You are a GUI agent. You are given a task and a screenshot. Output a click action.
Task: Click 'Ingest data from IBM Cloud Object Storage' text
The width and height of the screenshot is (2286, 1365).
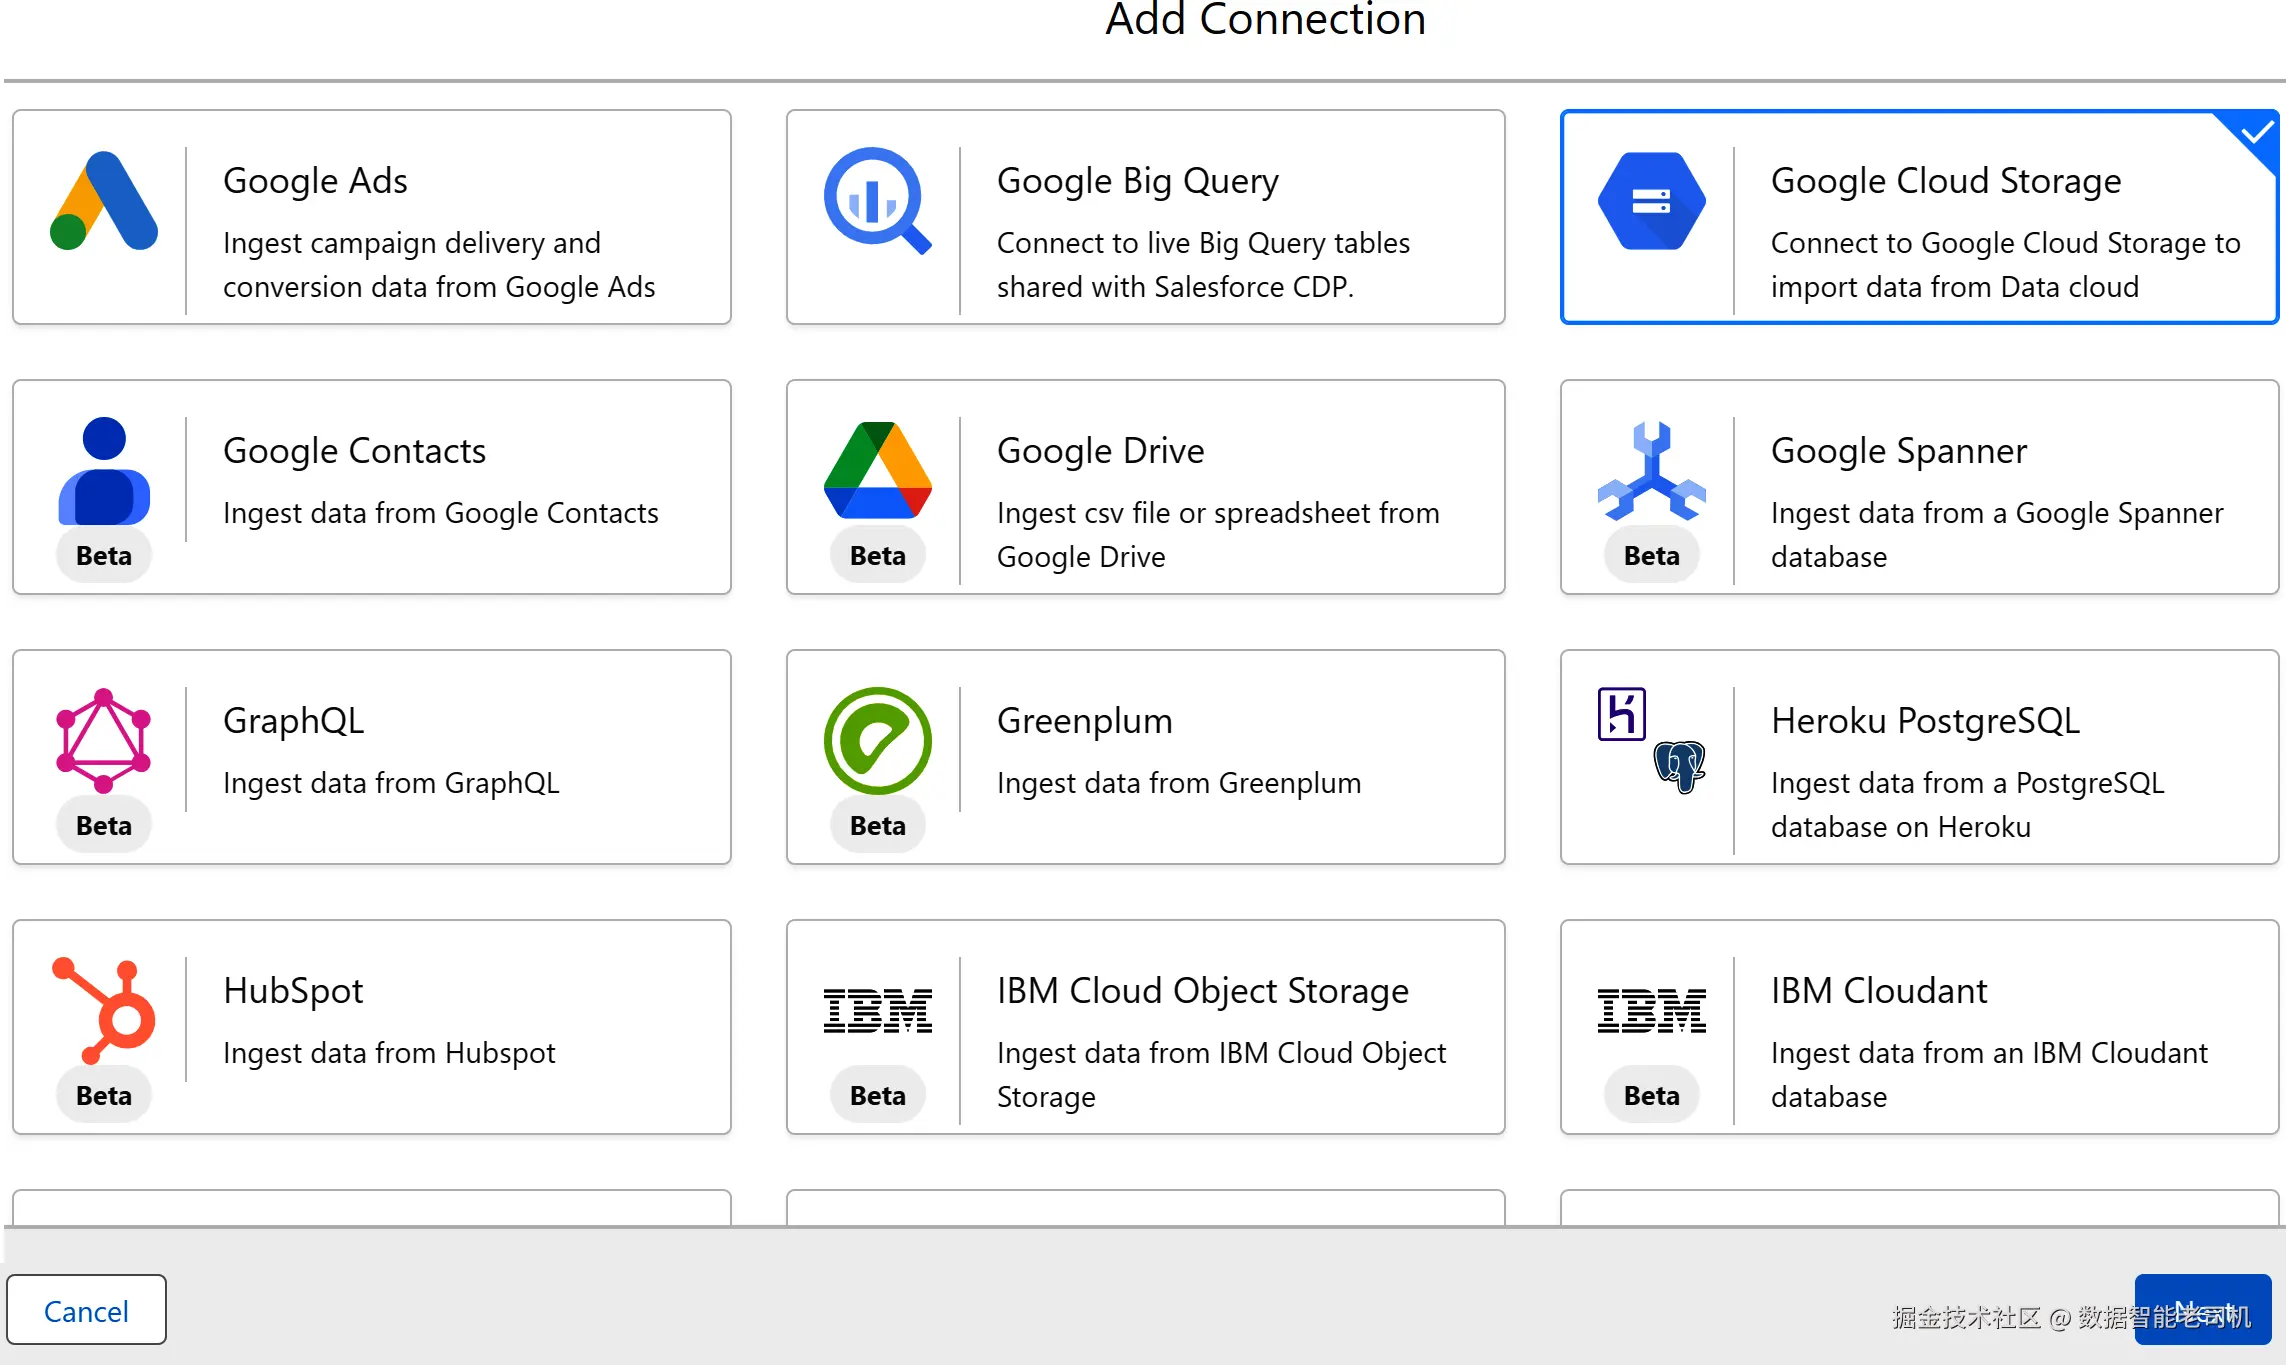(x=1222, y=1074)
